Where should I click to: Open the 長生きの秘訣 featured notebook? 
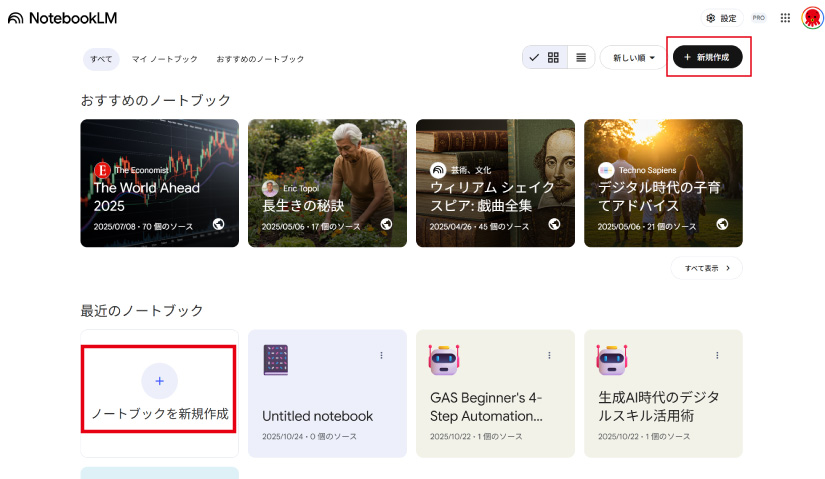[x=327, y=183]
